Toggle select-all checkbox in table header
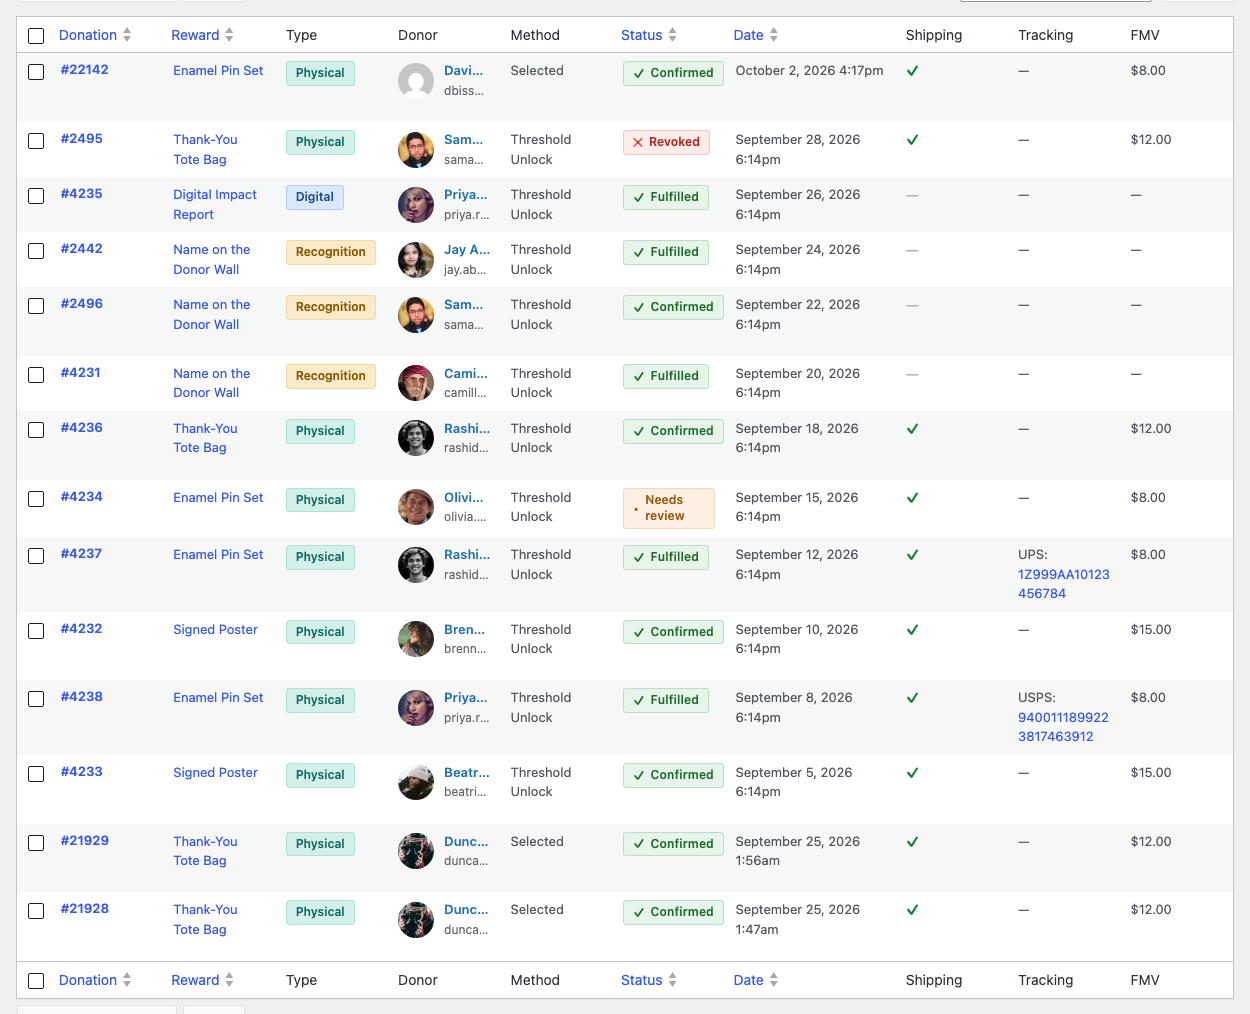1250x1014 pixels. point(36,36)
